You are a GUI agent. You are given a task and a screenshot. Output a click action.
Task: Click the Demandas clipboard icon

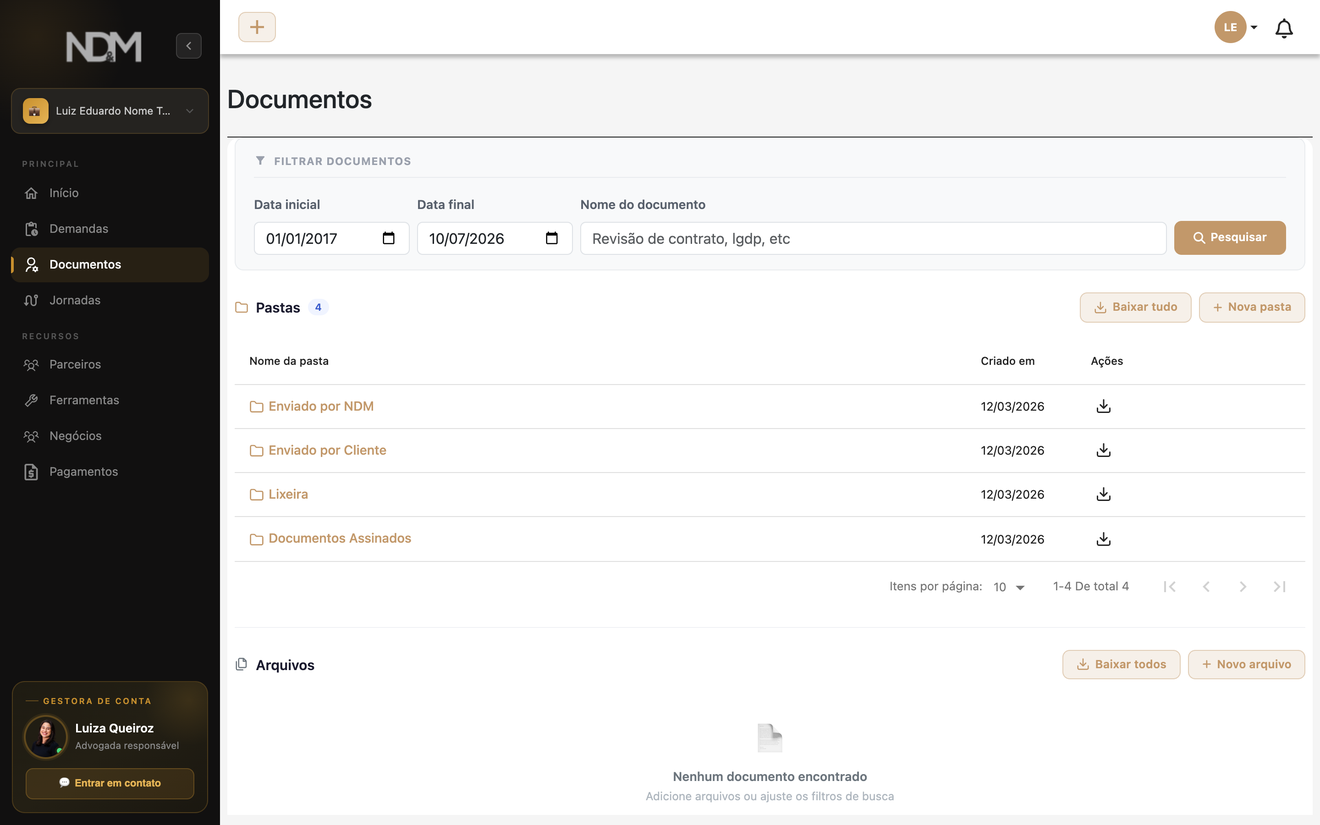point(31,229)
